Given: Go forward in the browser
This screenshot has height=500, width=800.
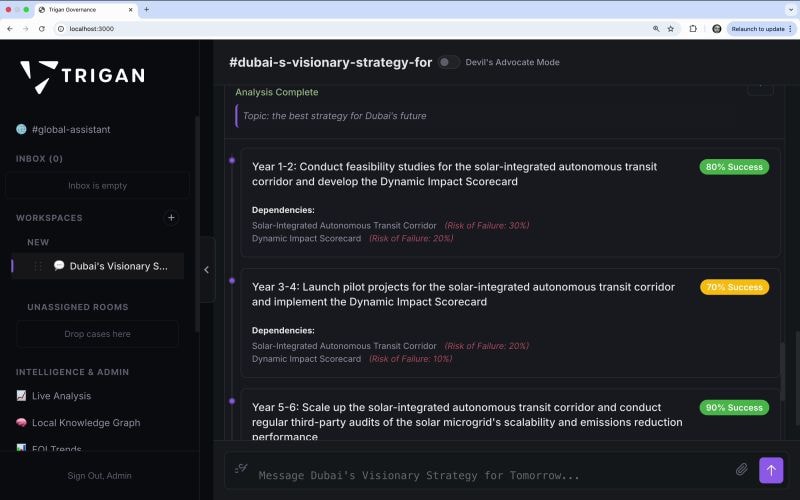Looking at the screenshot, I should [26, 29].
